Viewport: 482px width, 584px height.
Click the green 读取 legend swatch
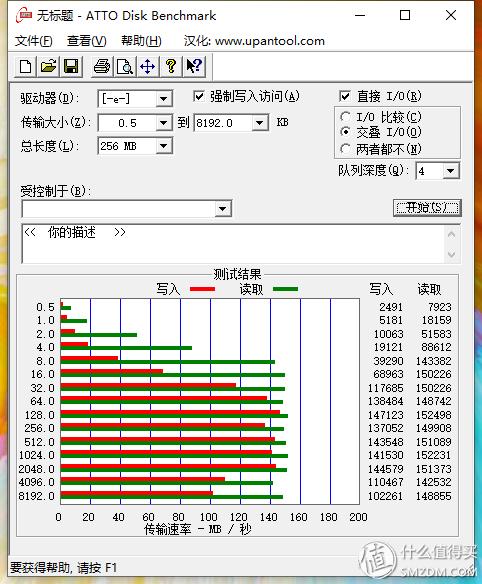(285, 289)
